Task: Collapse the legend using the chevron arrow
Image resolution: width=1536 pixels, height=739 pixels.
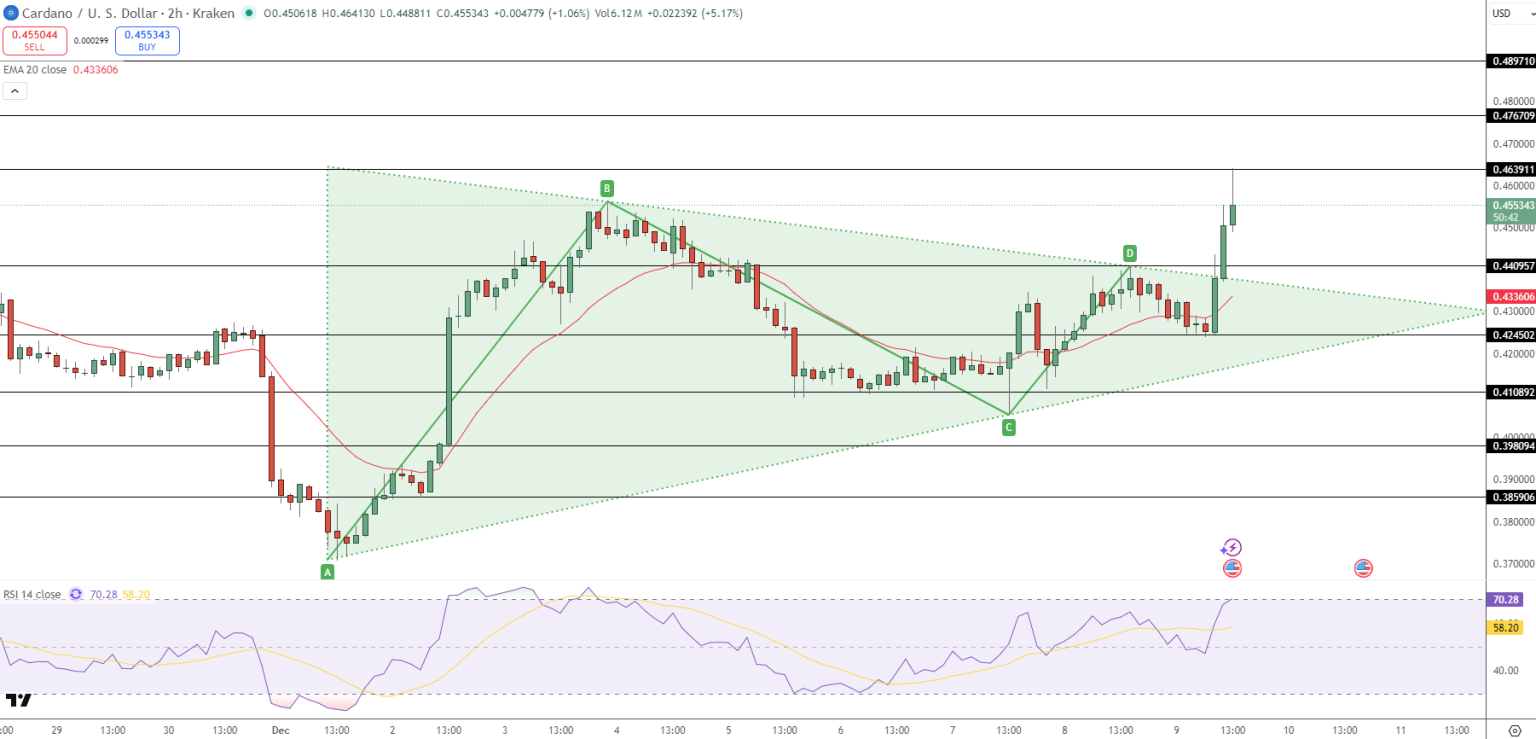Action: [14, 90]
